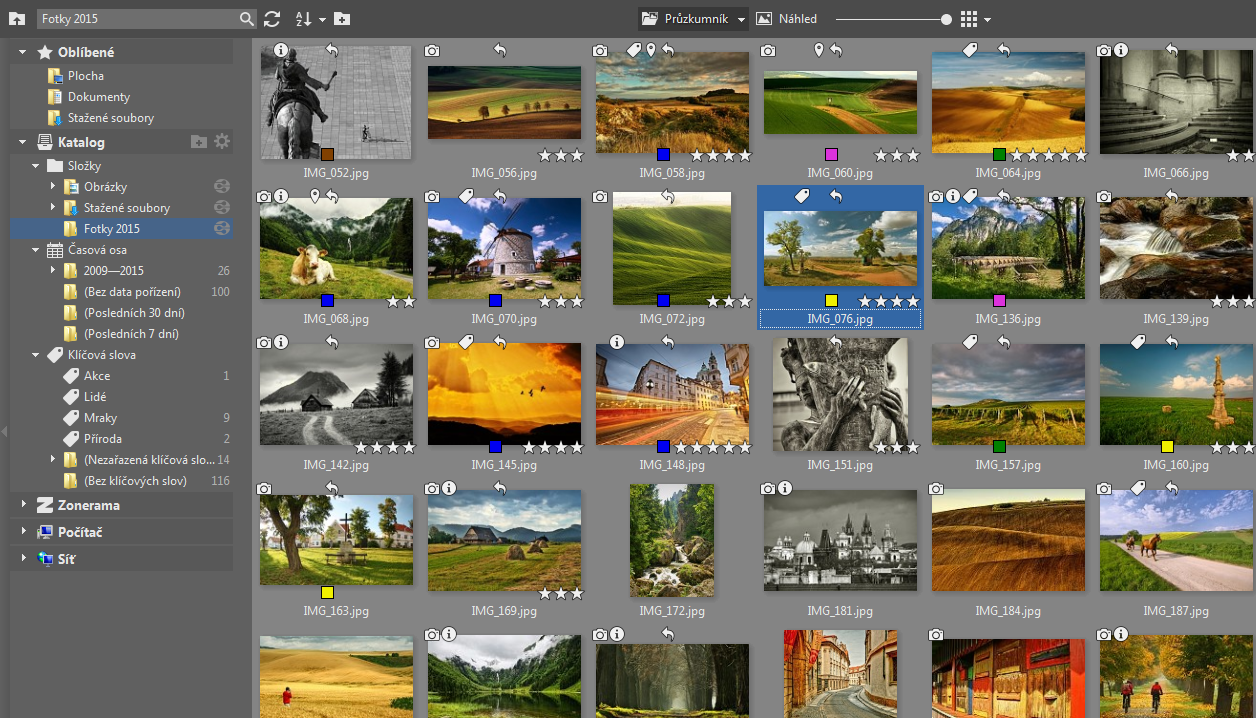Click the info icon on IMG_148.jpg
Screen dimensions: 1256x718
(x=617, y=342)
